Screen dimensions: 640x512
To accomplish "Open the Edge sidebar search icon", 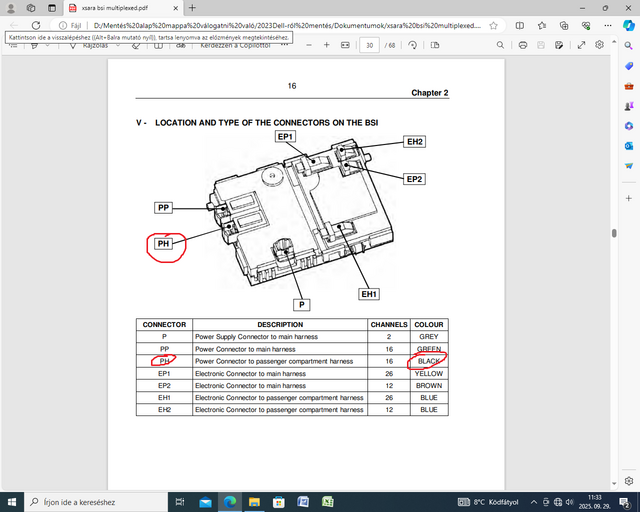I will (629, 45).
